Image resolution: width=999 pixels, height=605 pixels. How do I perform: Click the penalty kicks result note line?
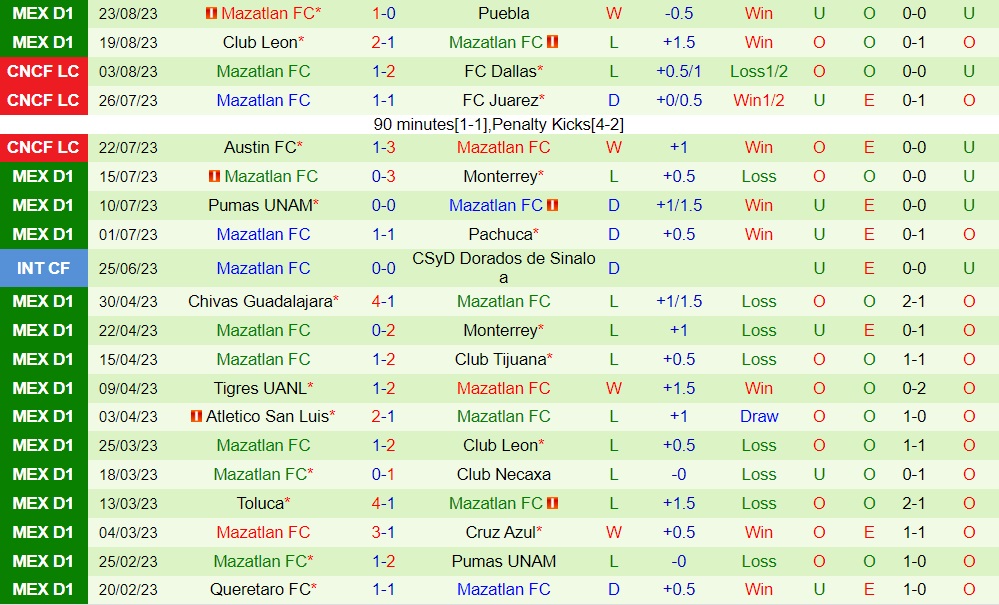point(499,125)
